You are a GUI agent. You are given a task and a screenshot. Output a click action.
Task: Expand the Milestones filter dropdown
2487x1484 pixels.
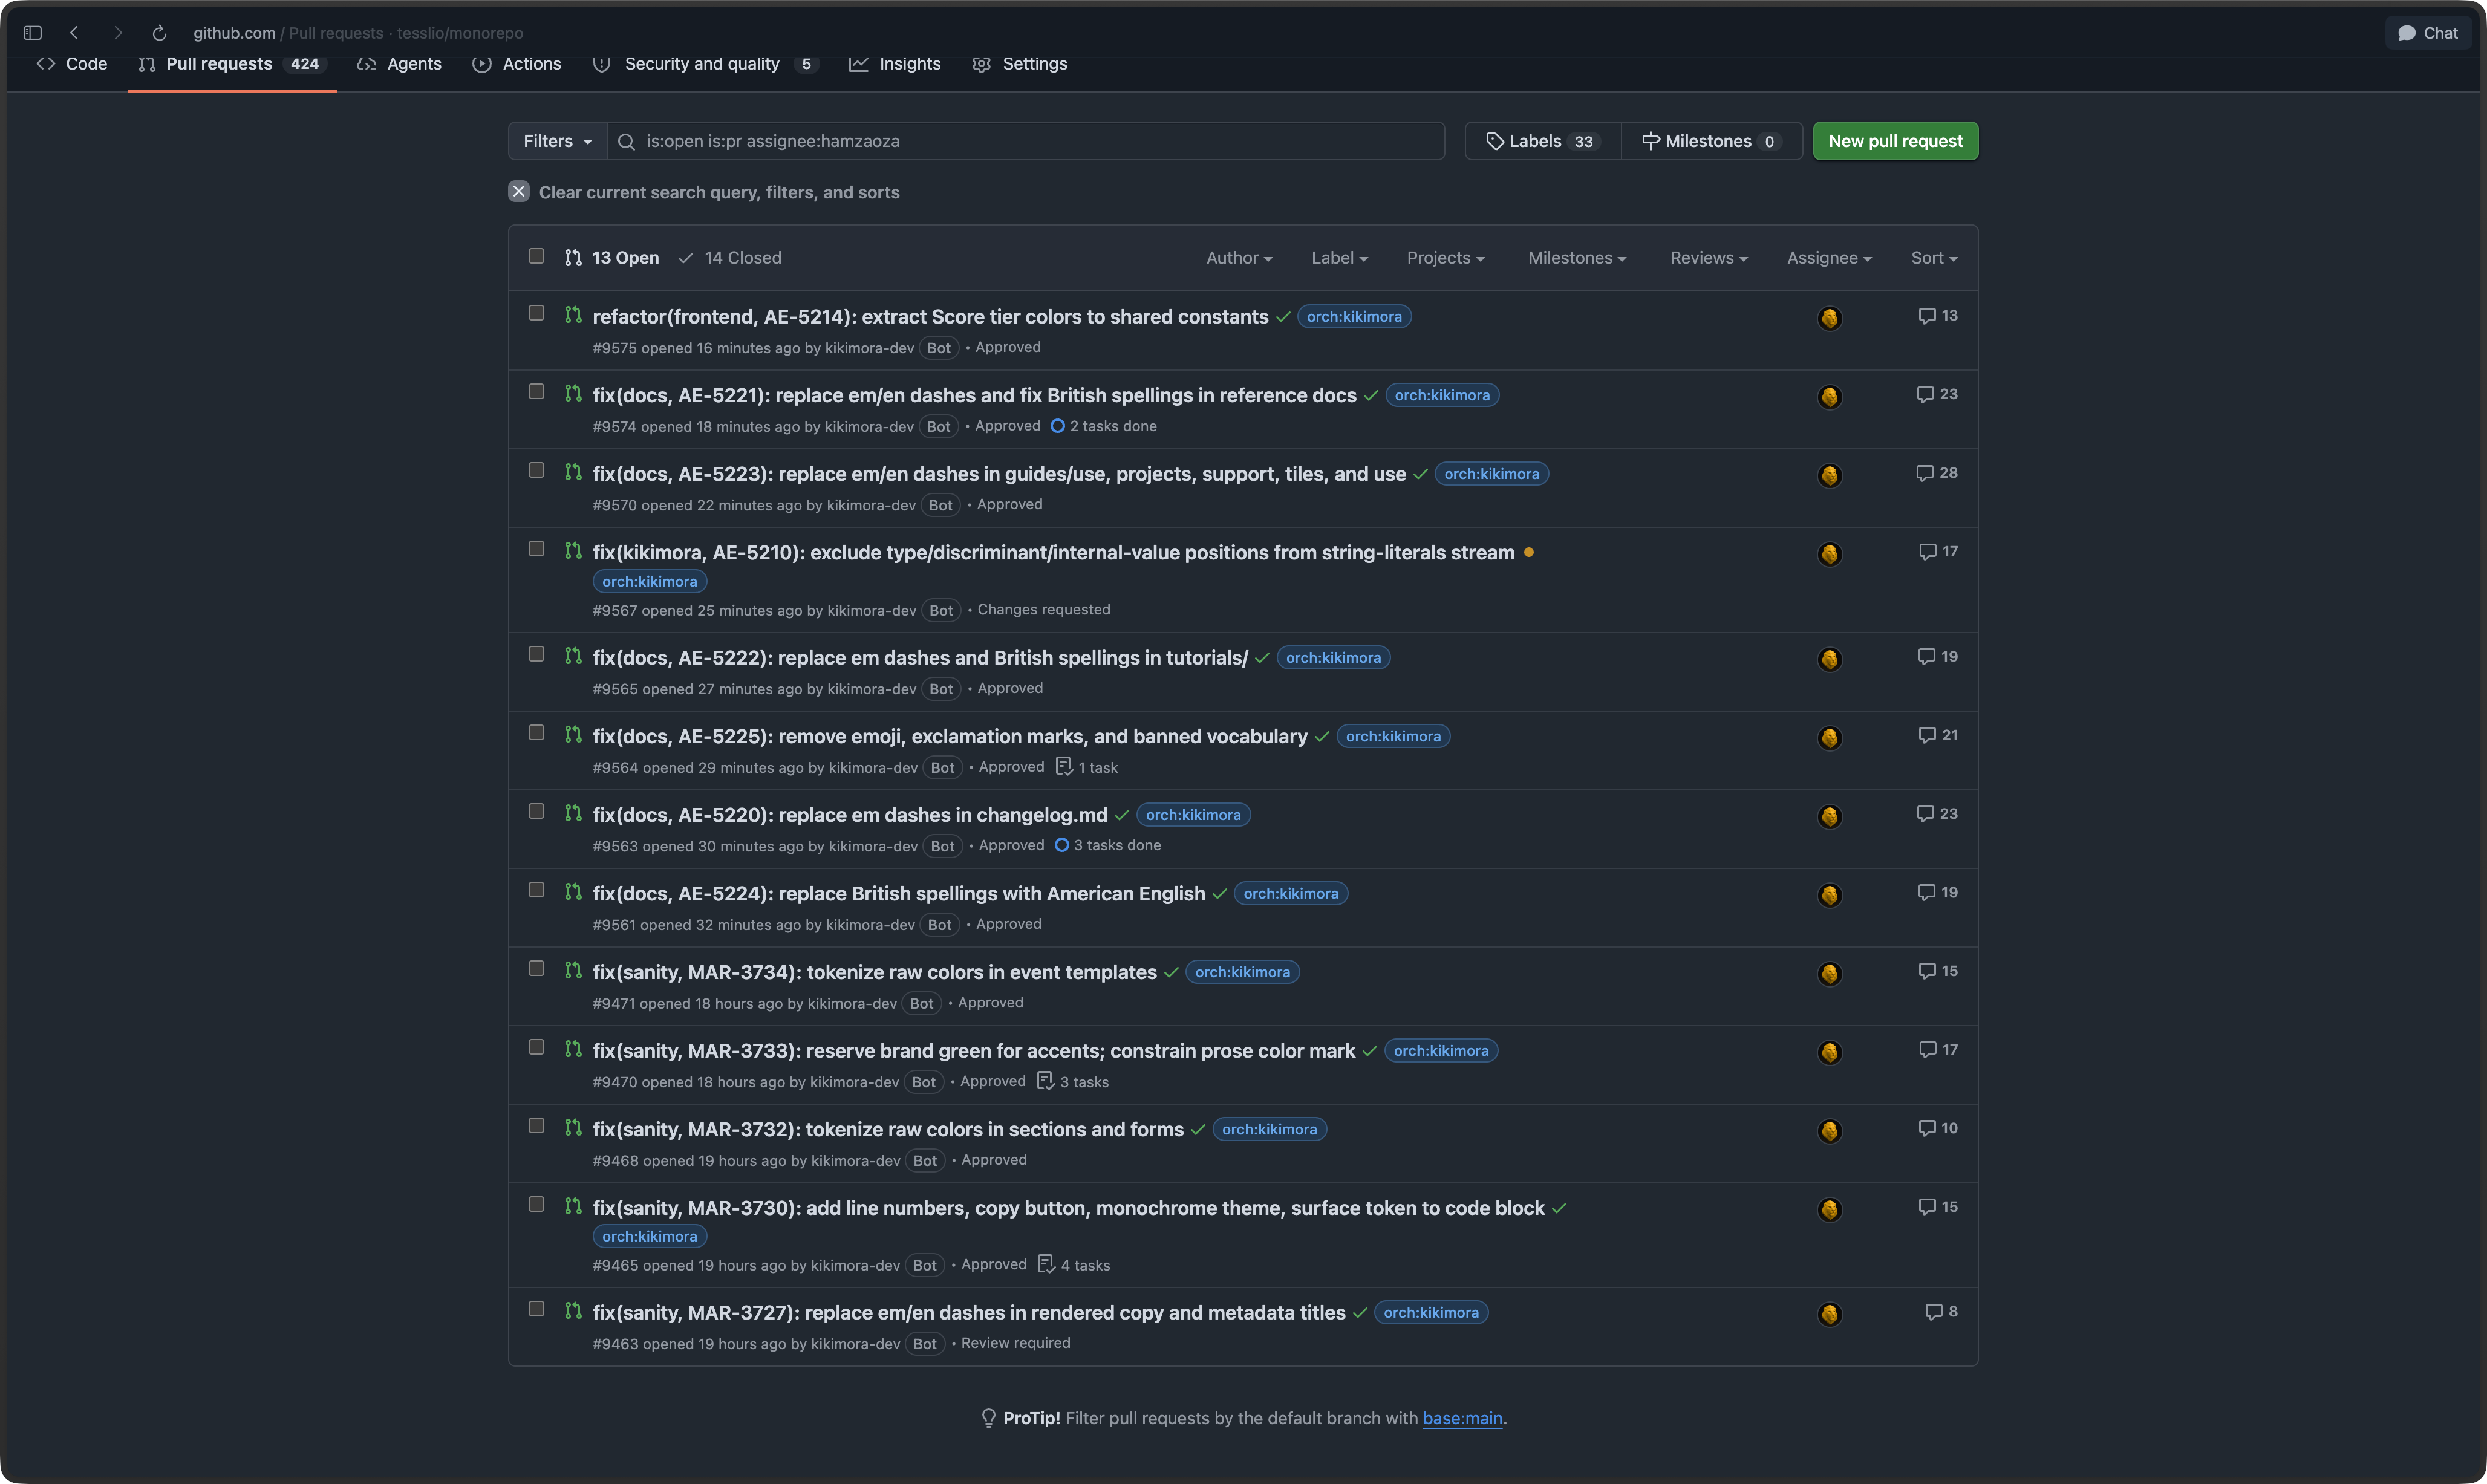pos(1577,258)
